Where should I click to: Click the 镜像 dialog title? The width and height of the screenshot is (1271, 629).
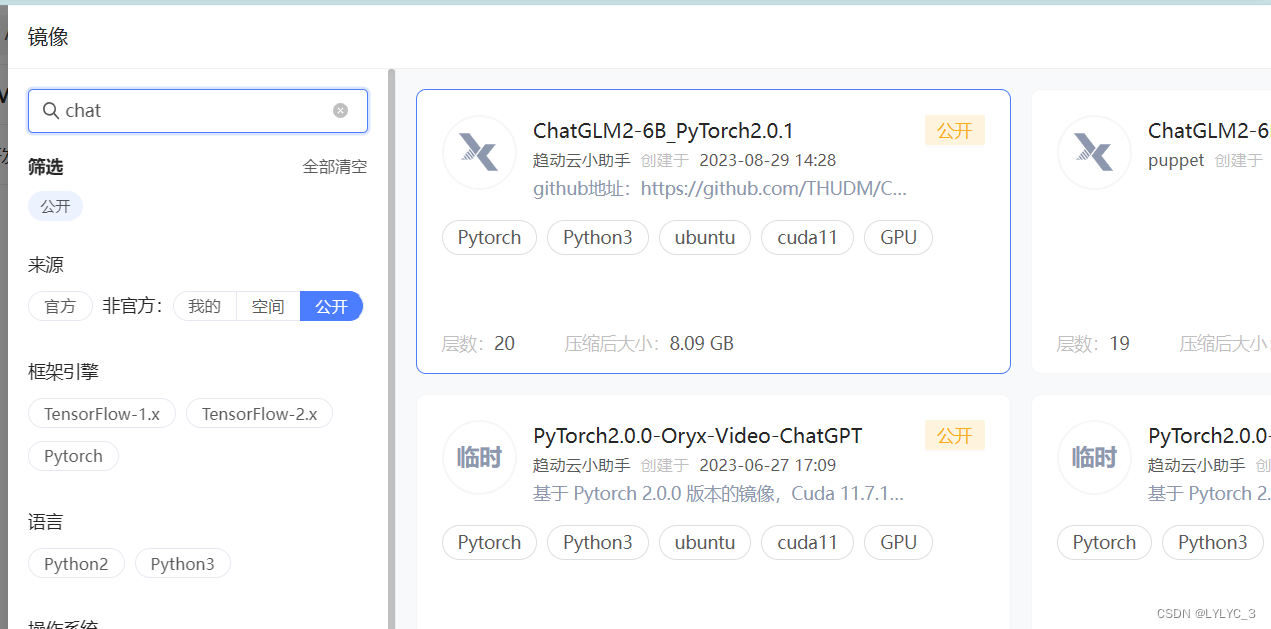coord(48,38)
